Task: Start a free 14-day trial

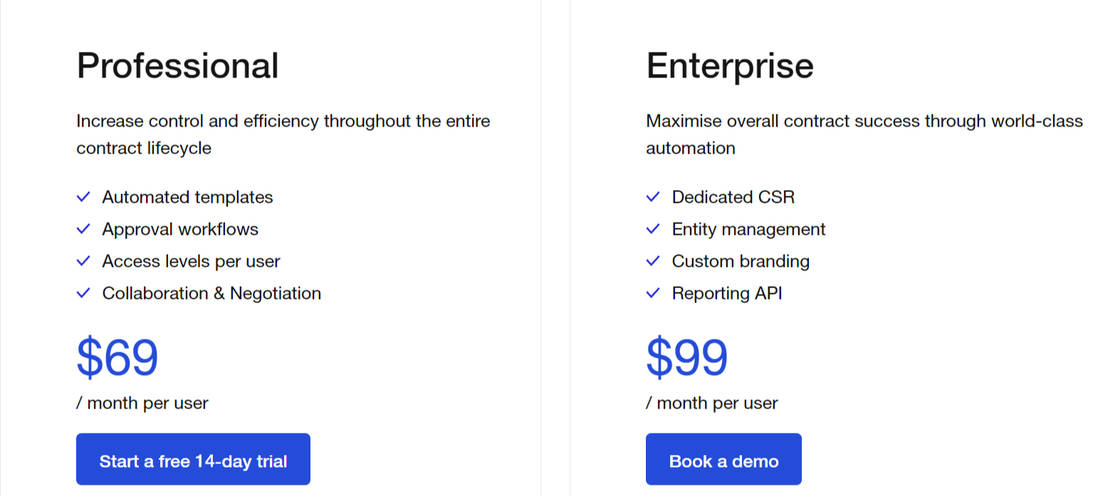Action: coord(193,459)
